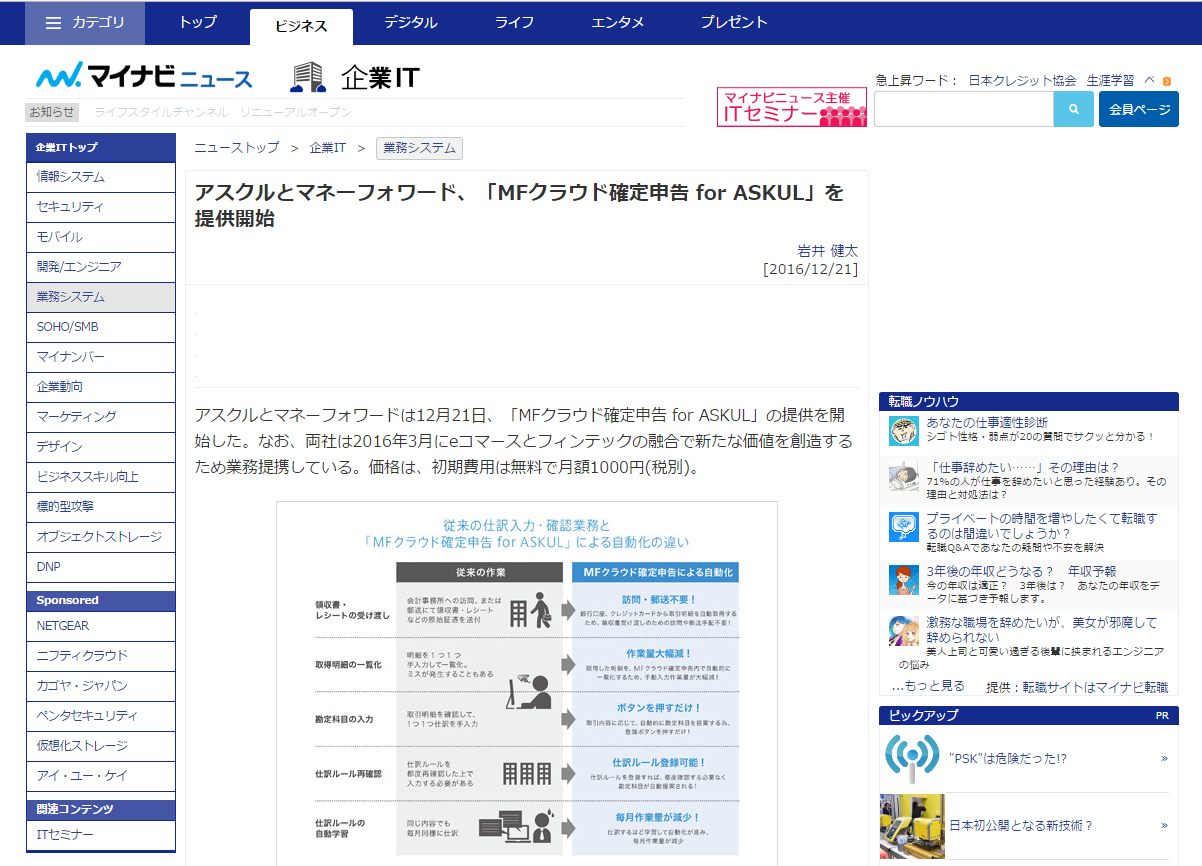Click the thumbnail icon for あなたの仕事適性診断

coord(904,431)
